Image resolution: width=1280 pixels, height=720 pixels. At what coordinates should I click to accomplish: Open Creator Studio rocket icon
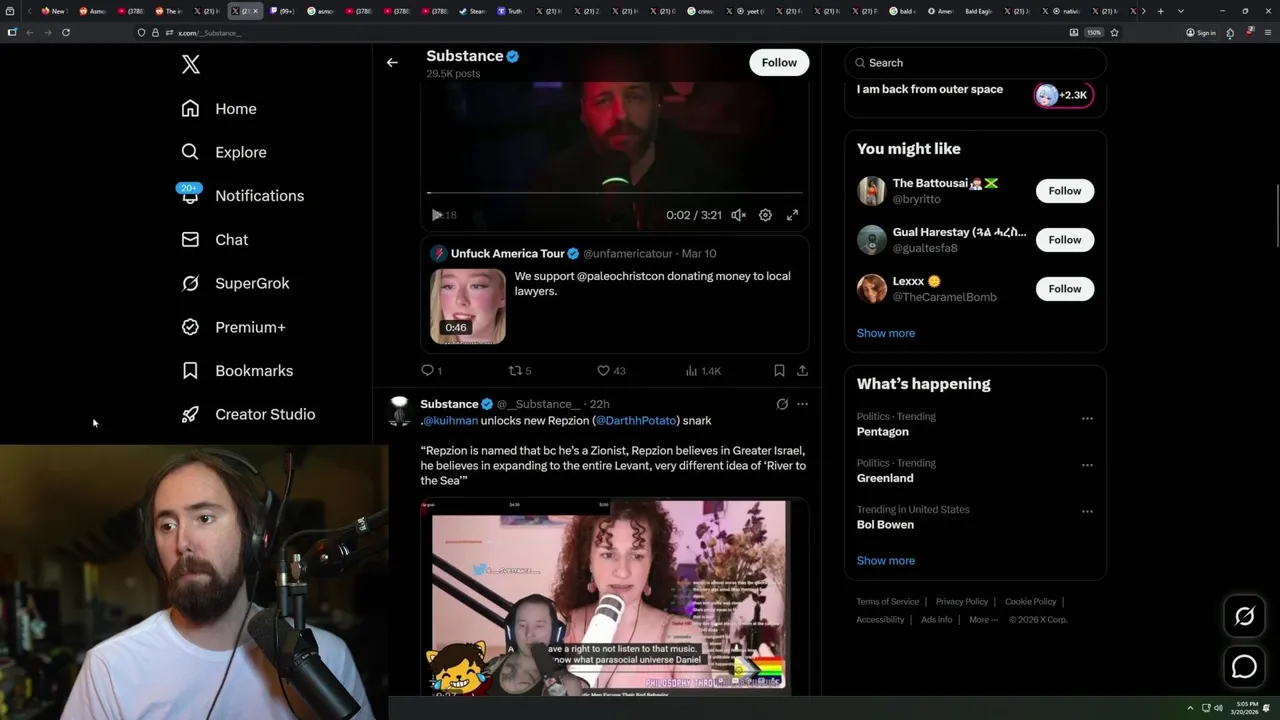click(x=190, y=414)
